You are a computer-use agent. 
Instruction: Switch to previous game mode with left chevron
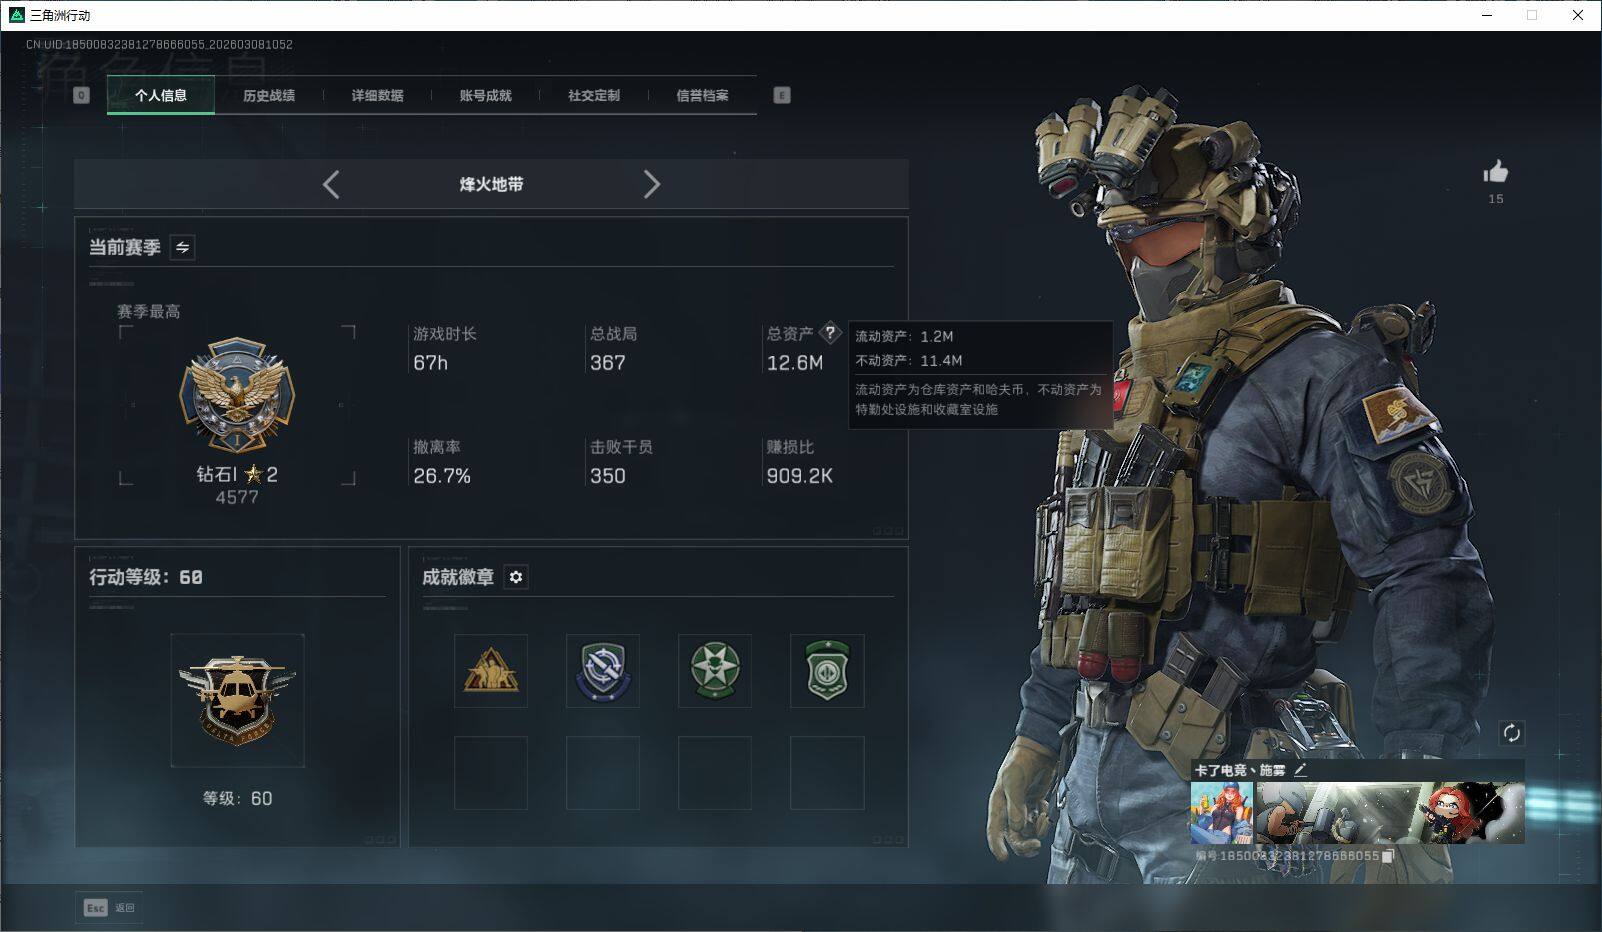331,184
